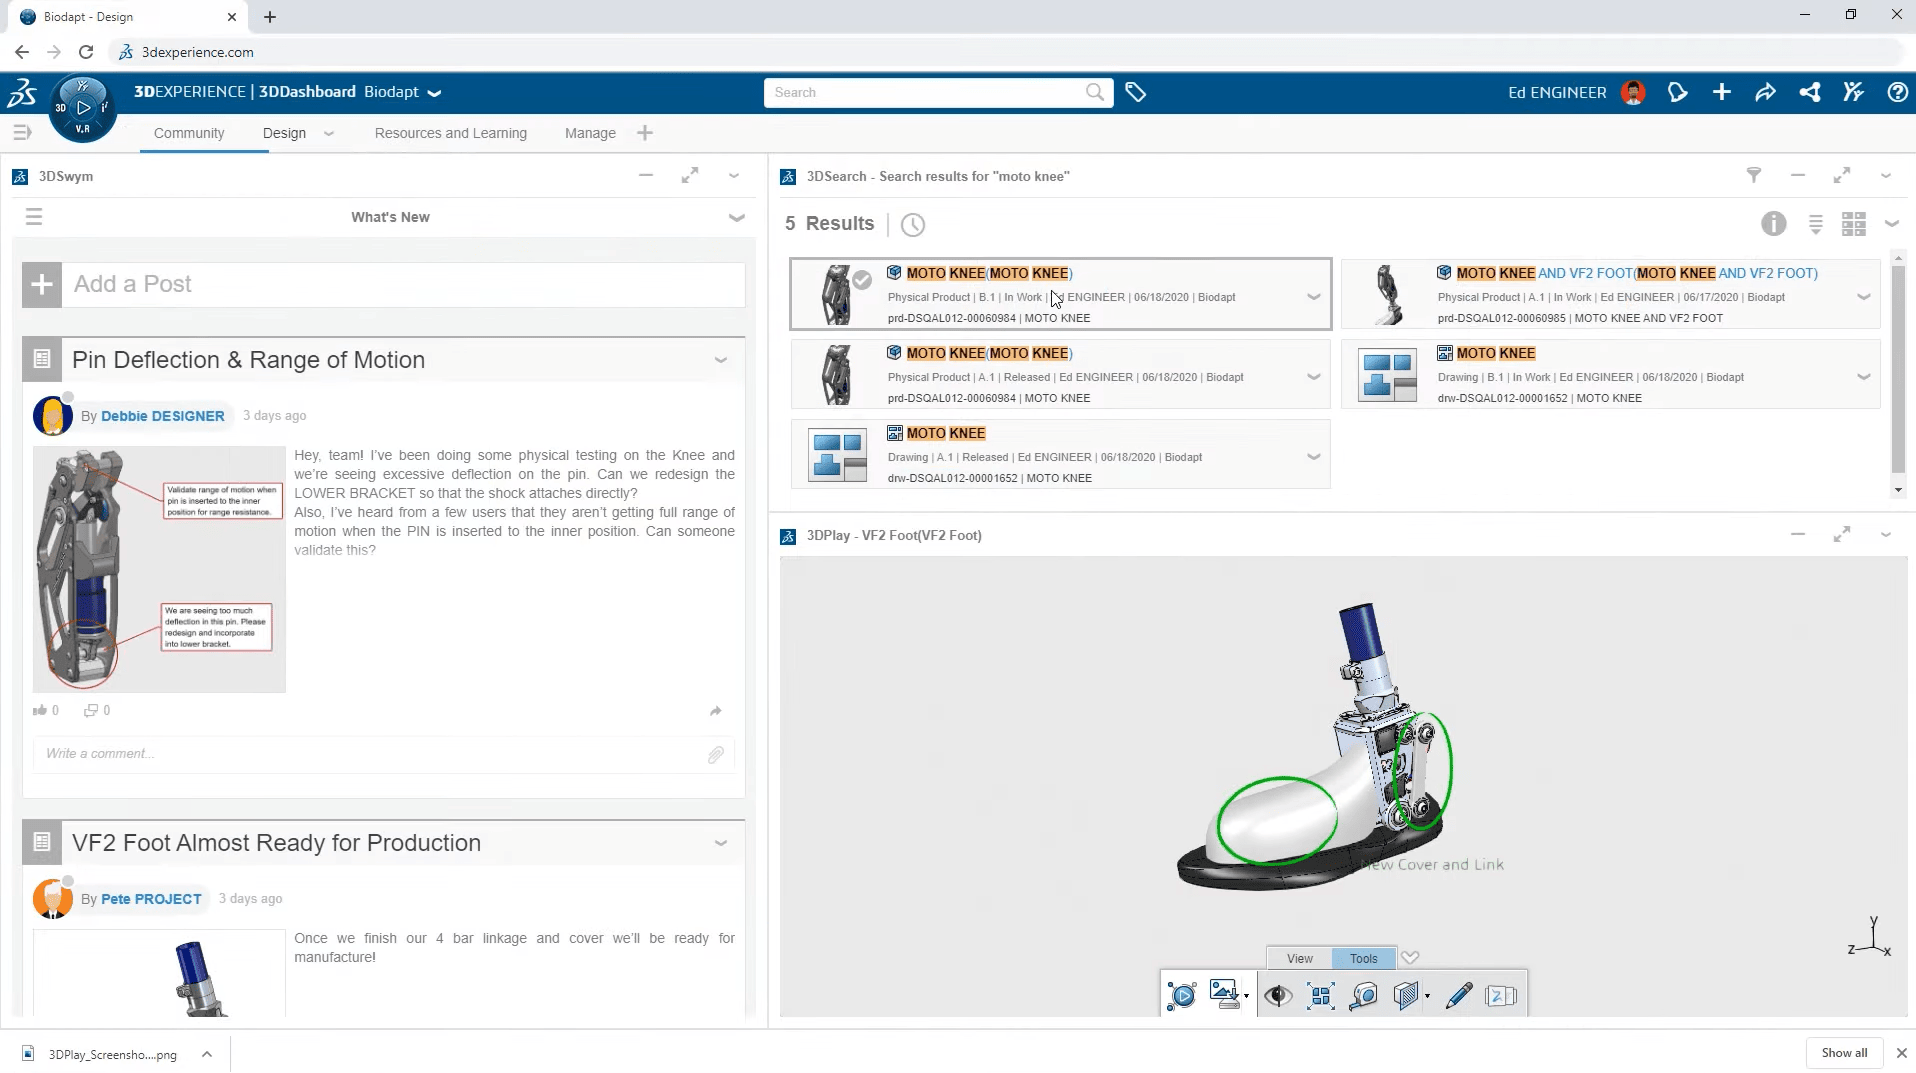
Task: Click Show all downloads button
Action: [1844, 1053]
